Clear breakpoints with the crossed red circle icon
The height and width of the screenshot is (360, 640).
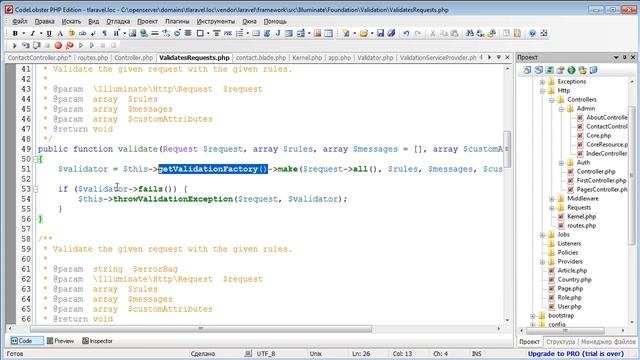(x=69, y=45)
